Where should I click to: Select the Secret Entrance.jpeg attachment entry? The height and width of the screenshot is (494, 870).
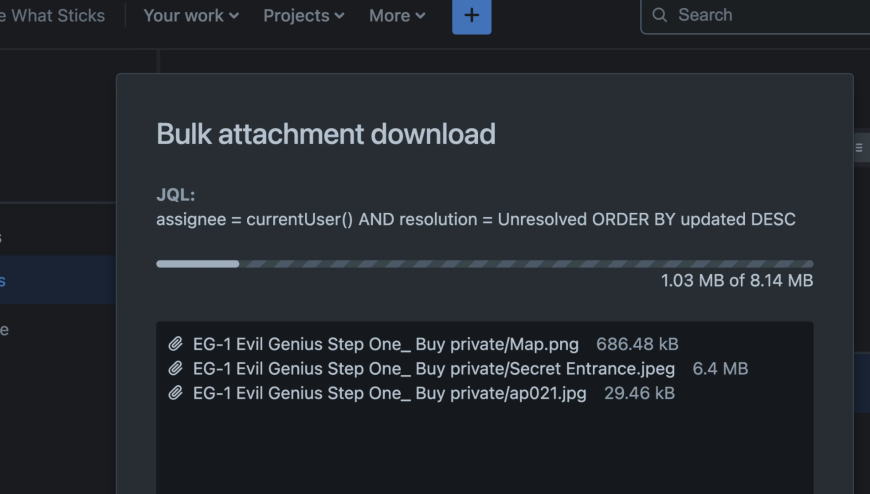433,369
